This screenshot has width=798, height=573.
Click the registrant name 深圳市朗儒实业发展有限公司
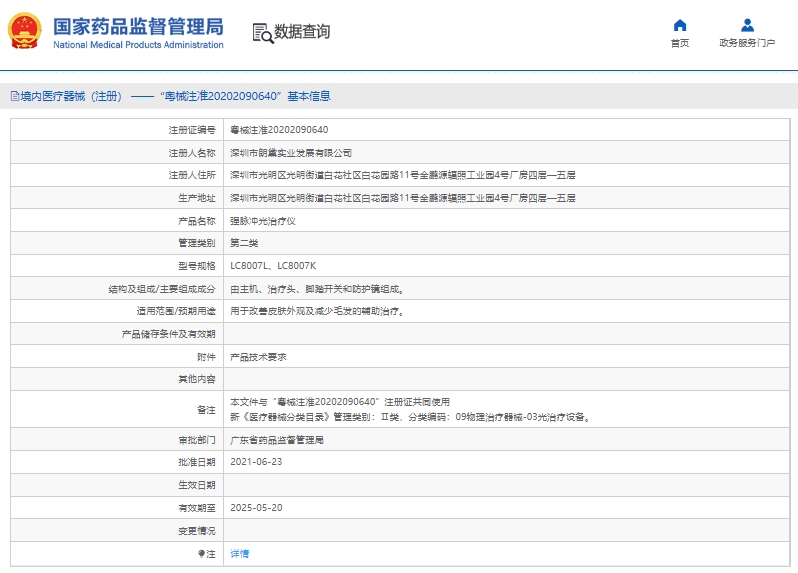coord(291,153)
